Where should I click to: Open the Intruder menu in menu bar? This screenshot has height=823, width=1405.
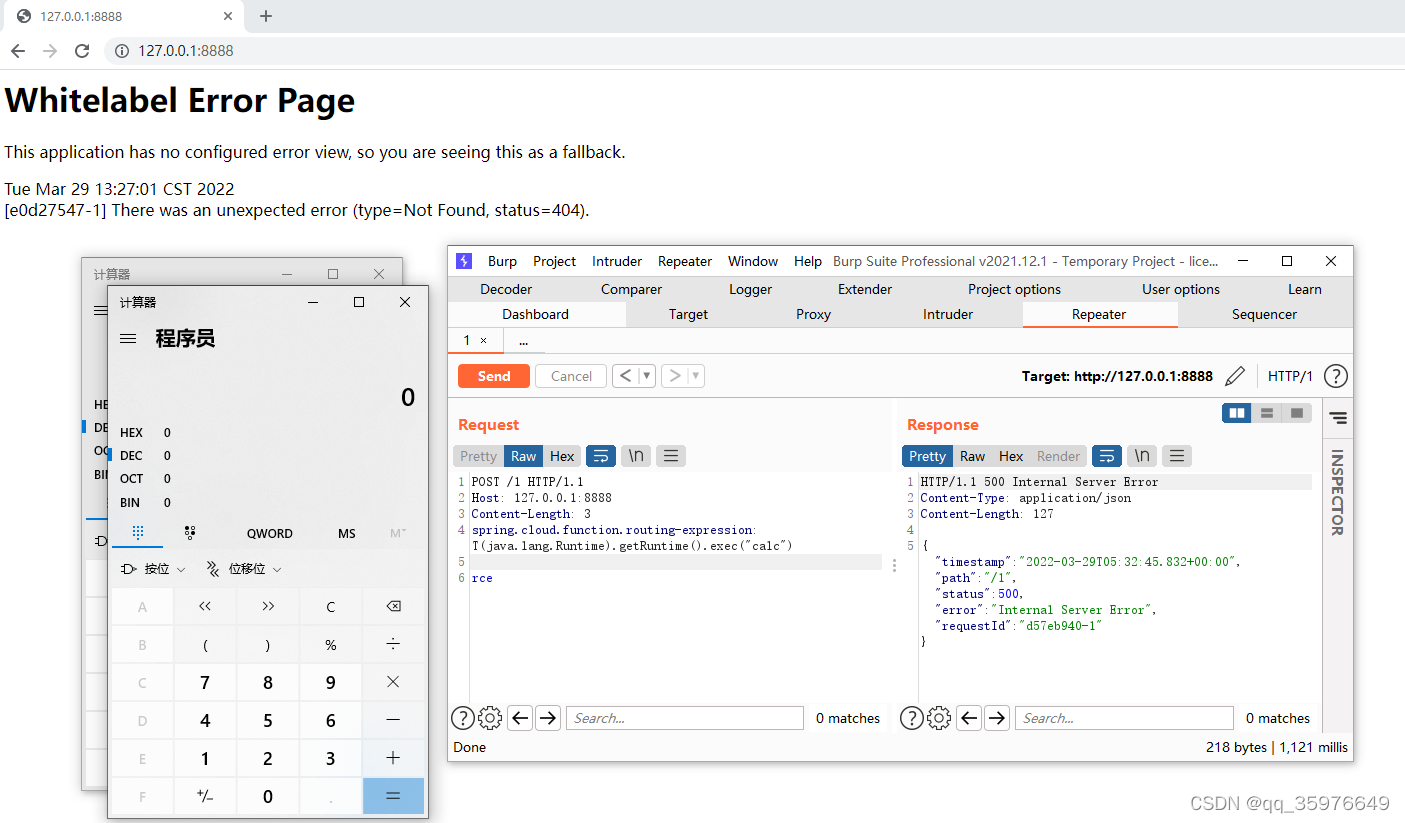(617, 261)
